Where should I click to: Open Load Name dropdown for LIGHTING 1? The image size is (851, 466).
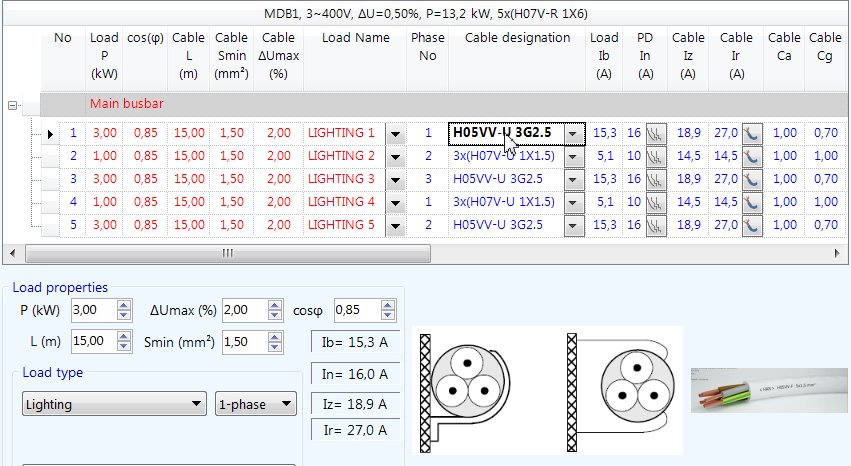point(396,133)
